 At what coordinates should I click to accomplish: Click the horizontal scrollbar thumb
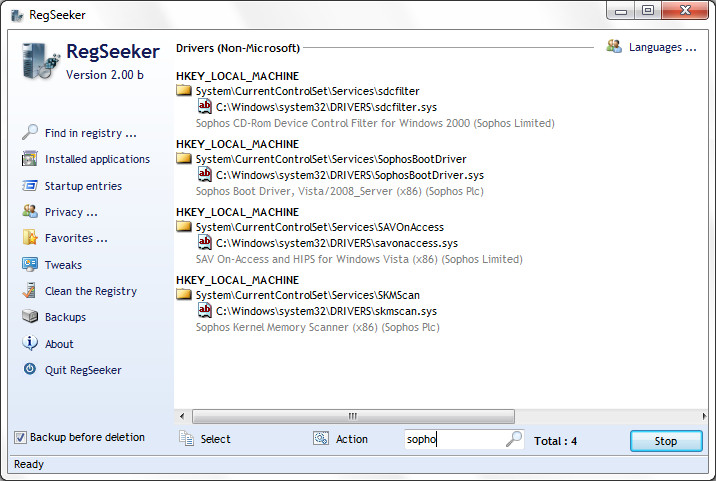tap(353, 416)
